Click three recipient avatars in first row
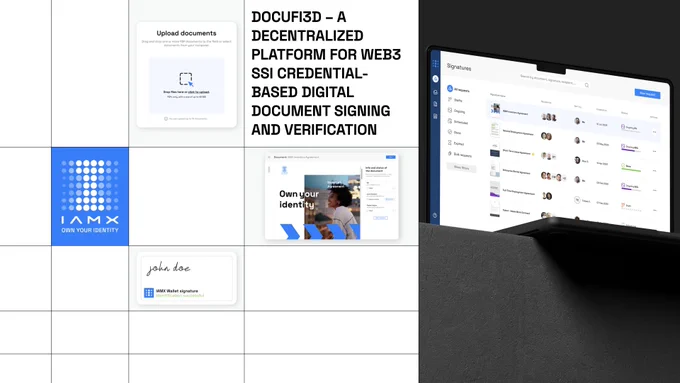This screenshot has height=383, width=680. [549, 117]
